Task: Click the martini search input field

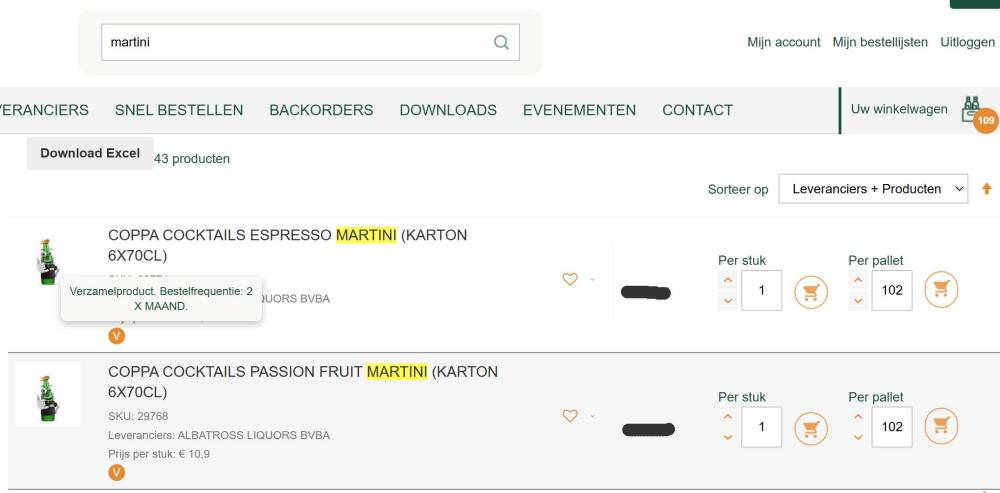Action: click(297, 42)
